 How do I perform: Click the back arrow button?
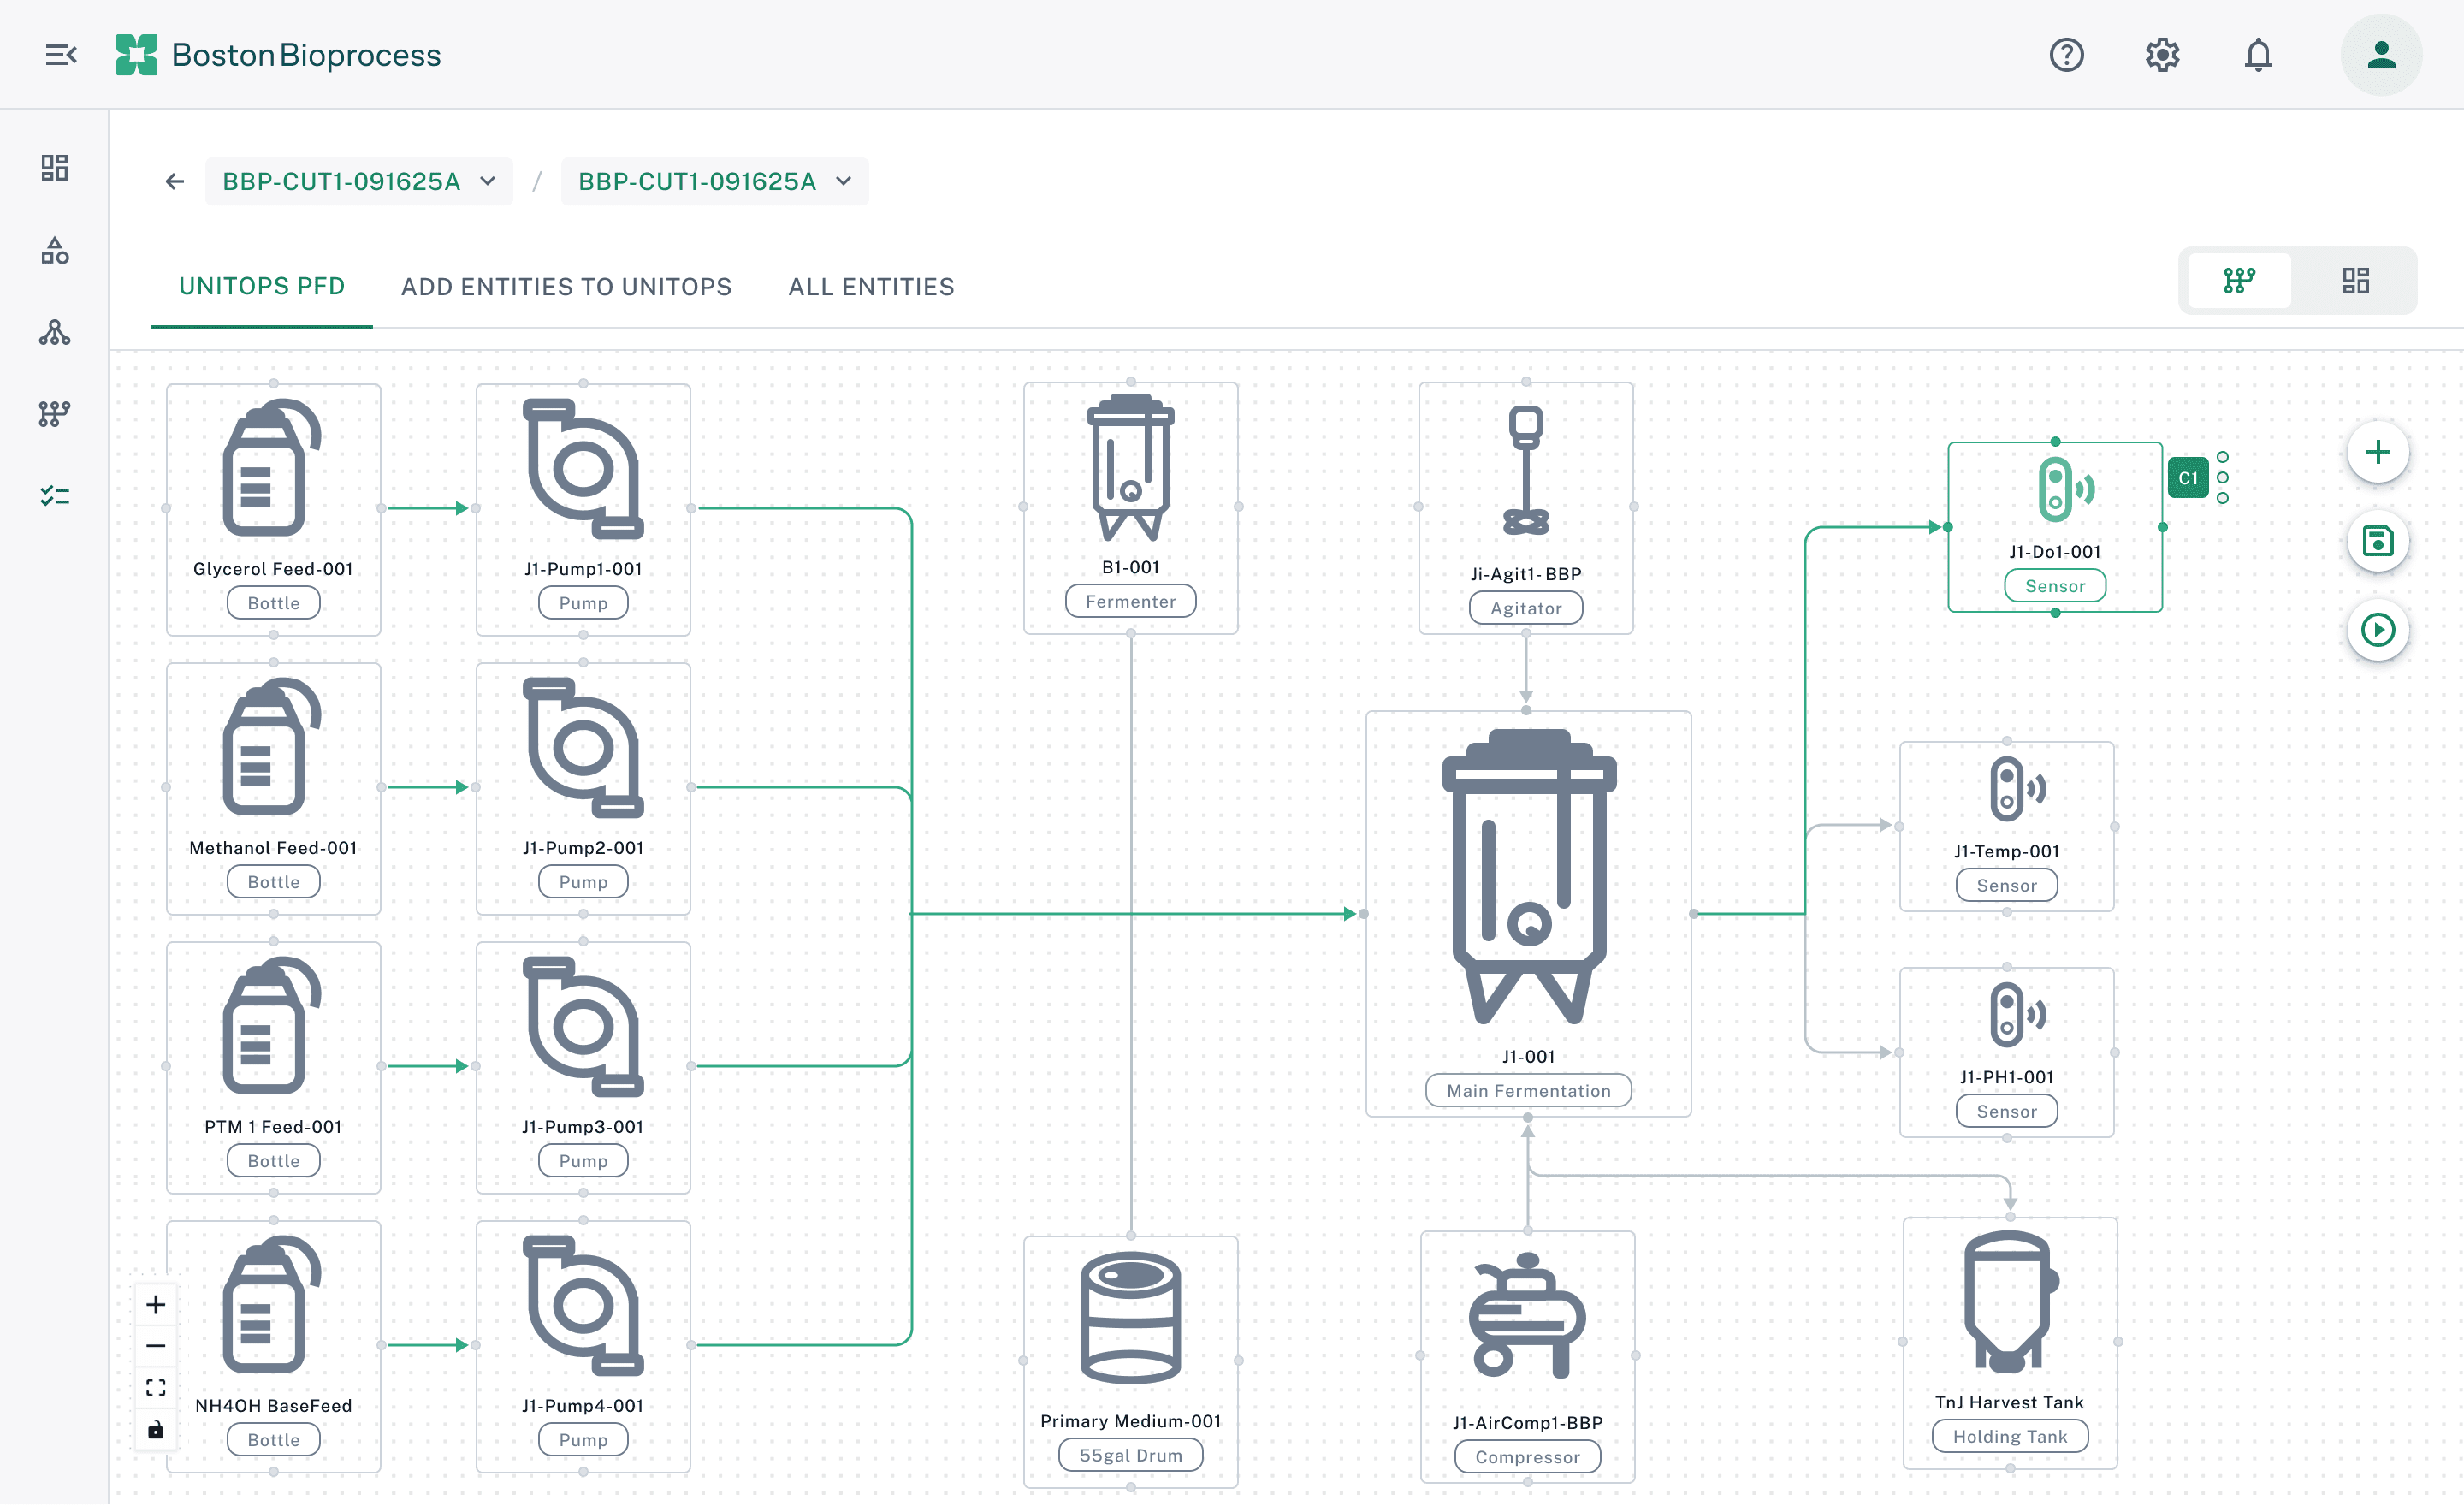click(x=174, y=181)
